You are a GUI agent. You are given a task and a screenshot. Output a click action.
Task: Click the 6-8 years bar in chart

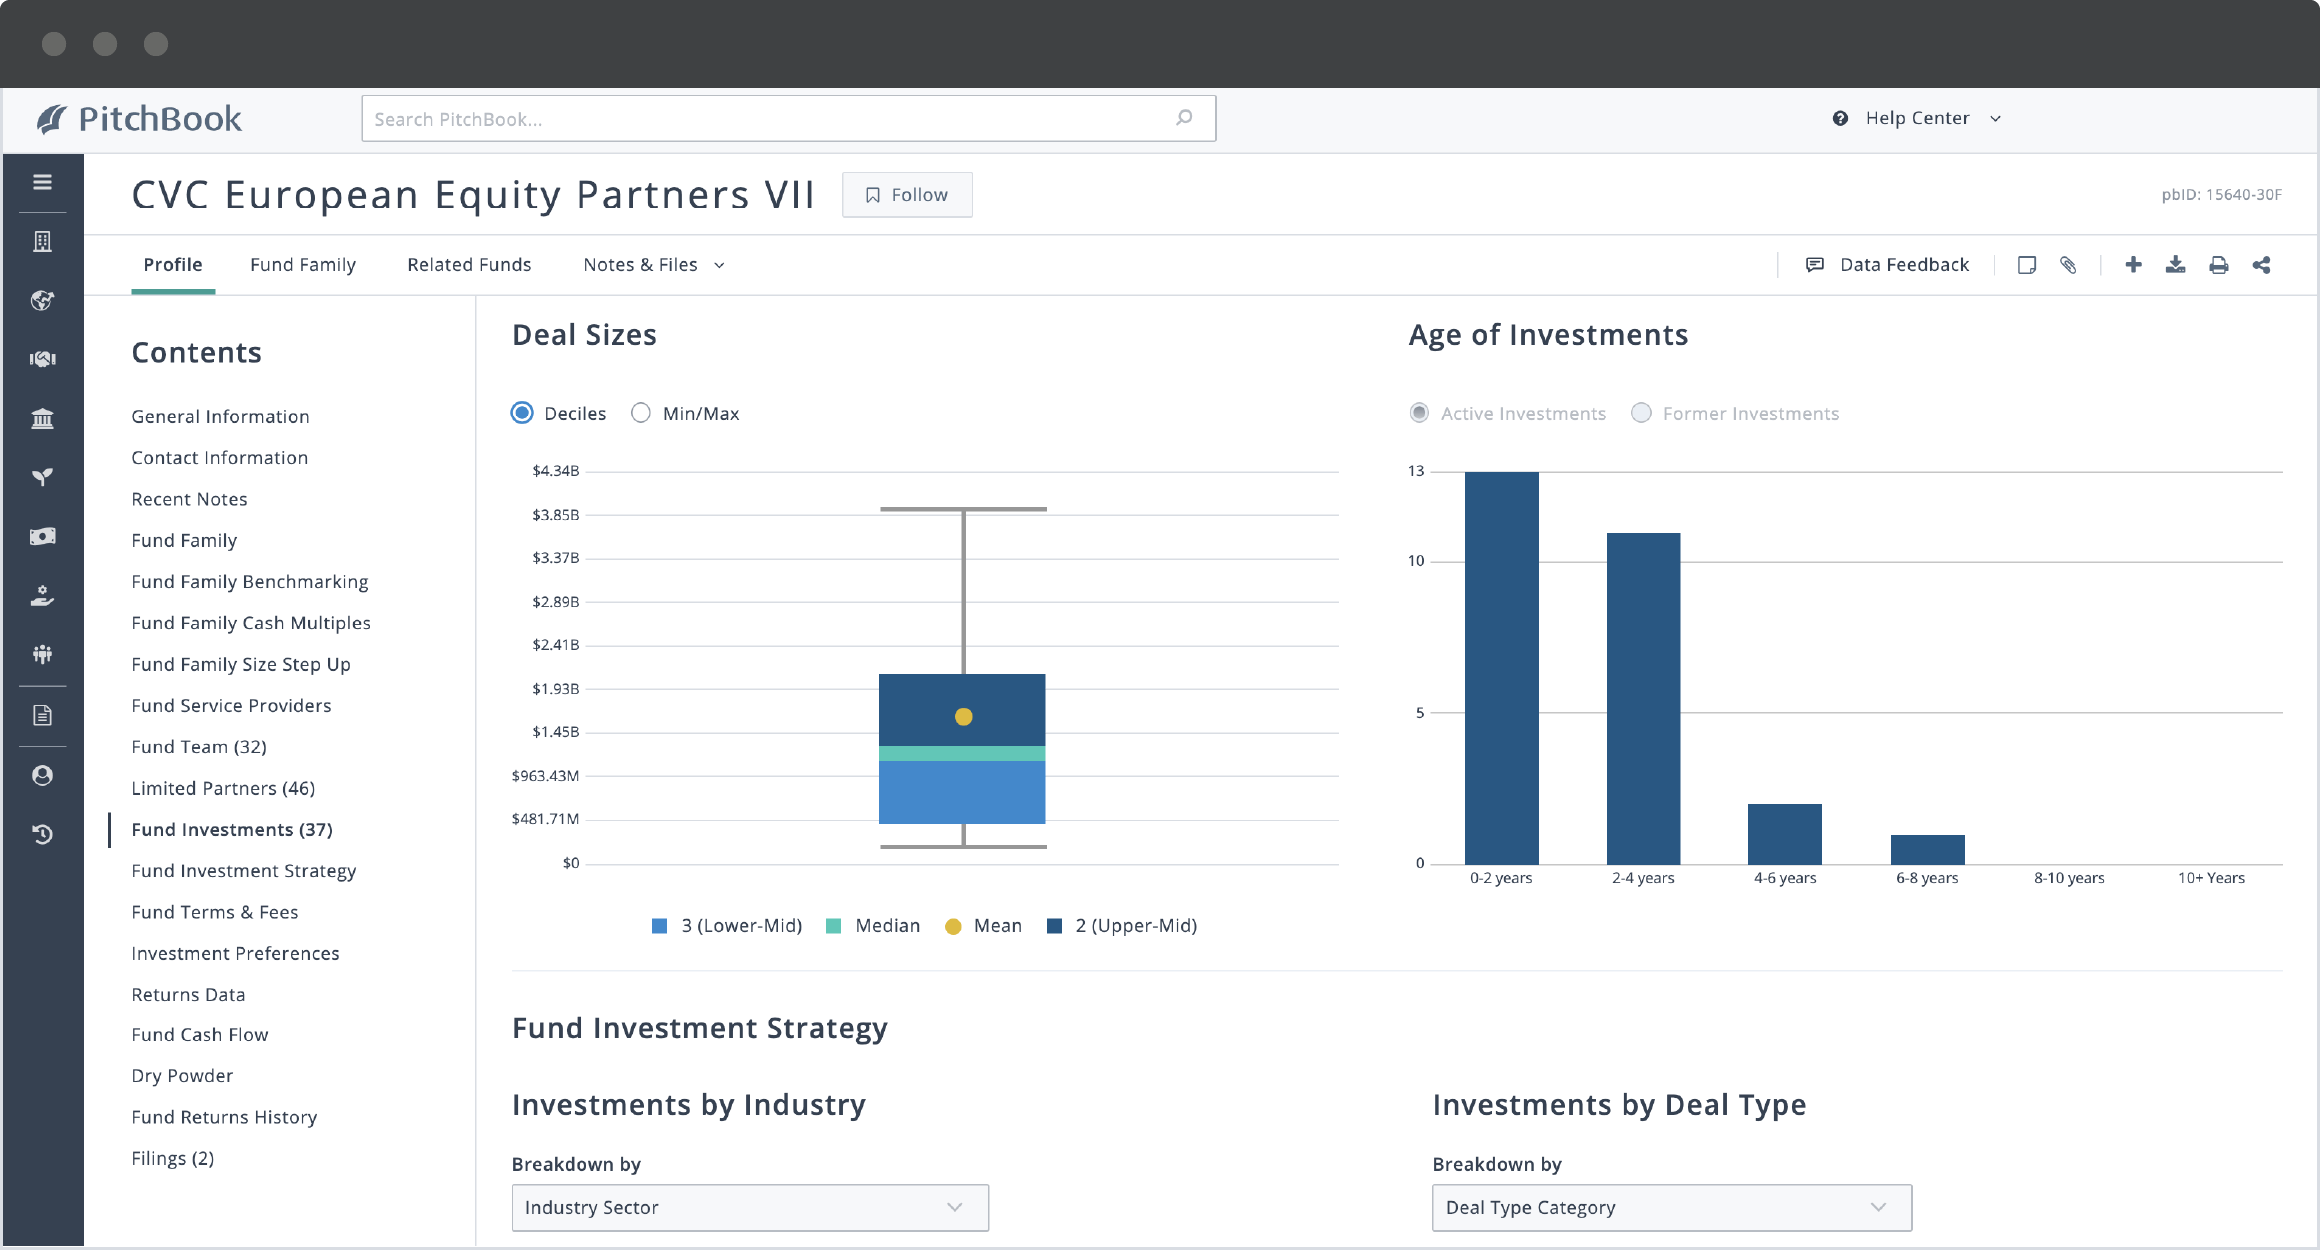[x=1927, y=849]
